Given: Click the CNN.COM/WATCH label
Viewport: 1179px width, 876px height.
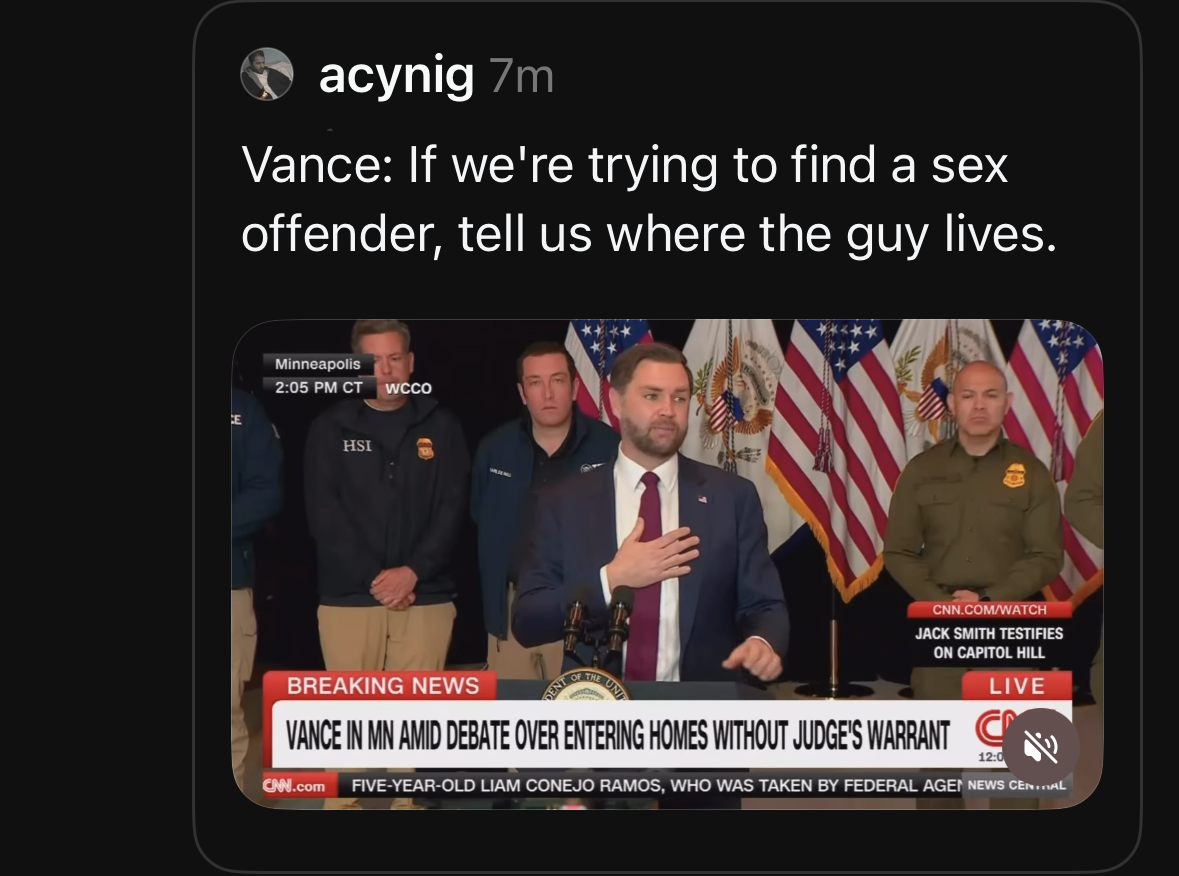Looking at the screenshot, I should tap(988, 609).
